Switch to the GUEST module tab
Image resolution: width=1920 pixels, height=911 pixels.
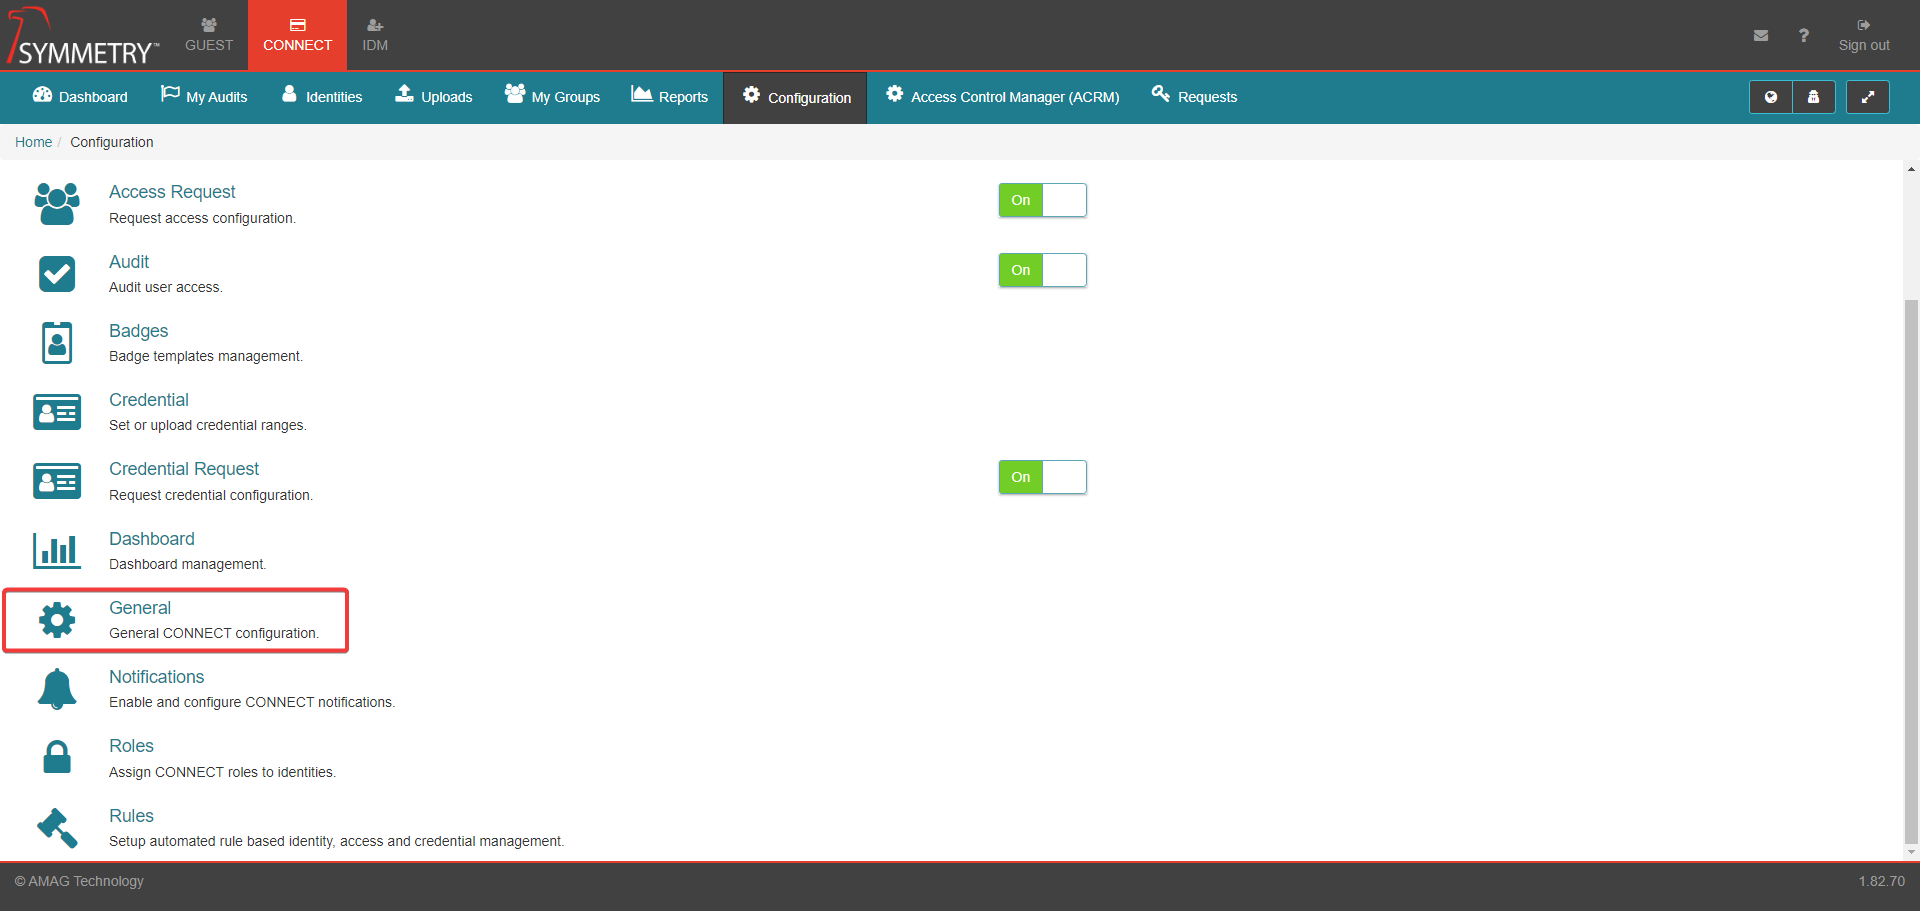(209, 35)
